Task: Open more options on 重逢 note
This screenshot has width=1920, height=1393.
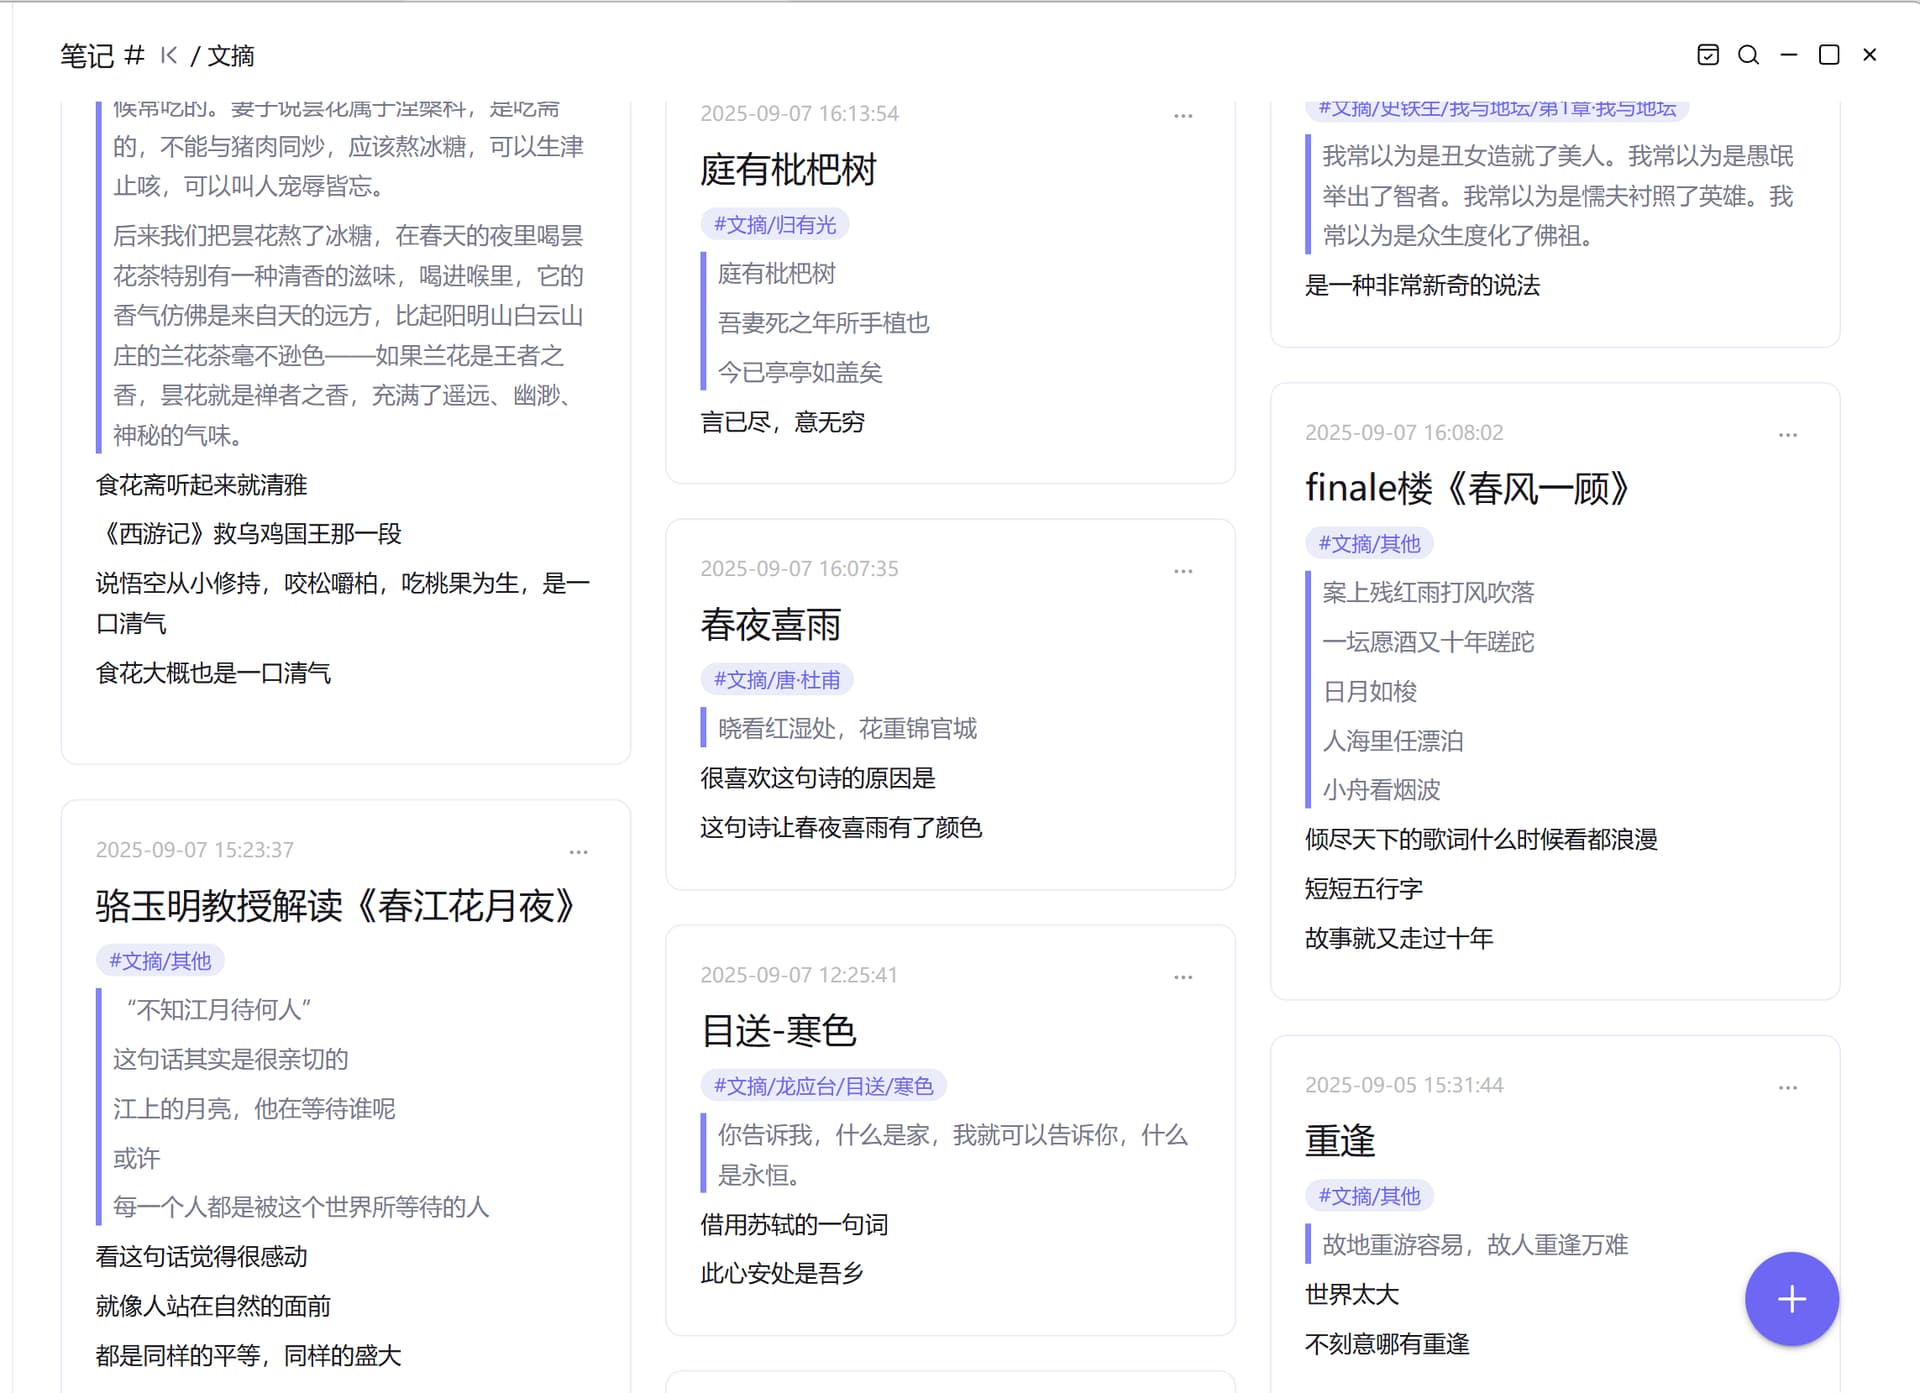Action: tap(1787, 1087)
